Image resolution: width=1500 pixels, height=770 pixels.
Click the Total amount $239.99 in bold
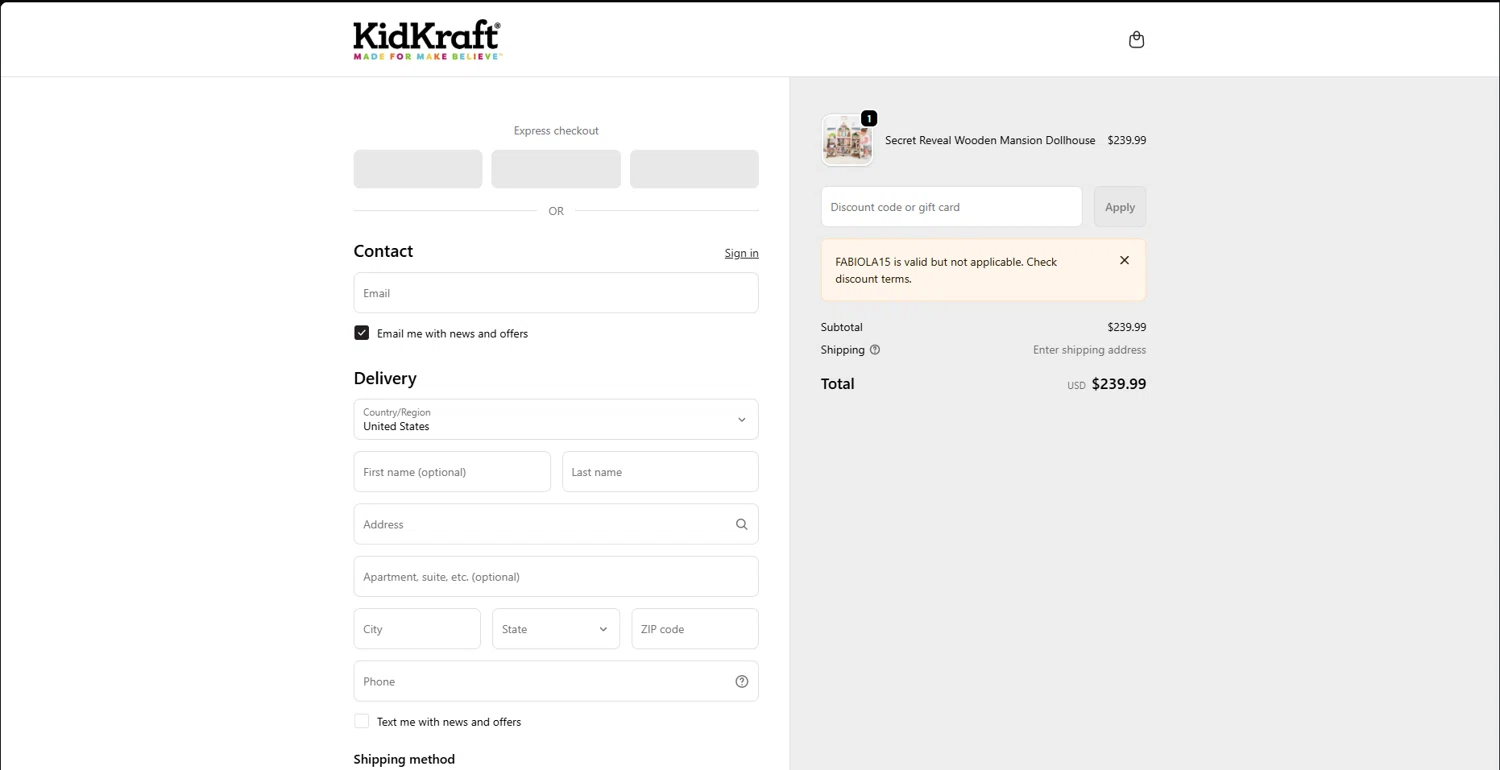[1119, 384]
